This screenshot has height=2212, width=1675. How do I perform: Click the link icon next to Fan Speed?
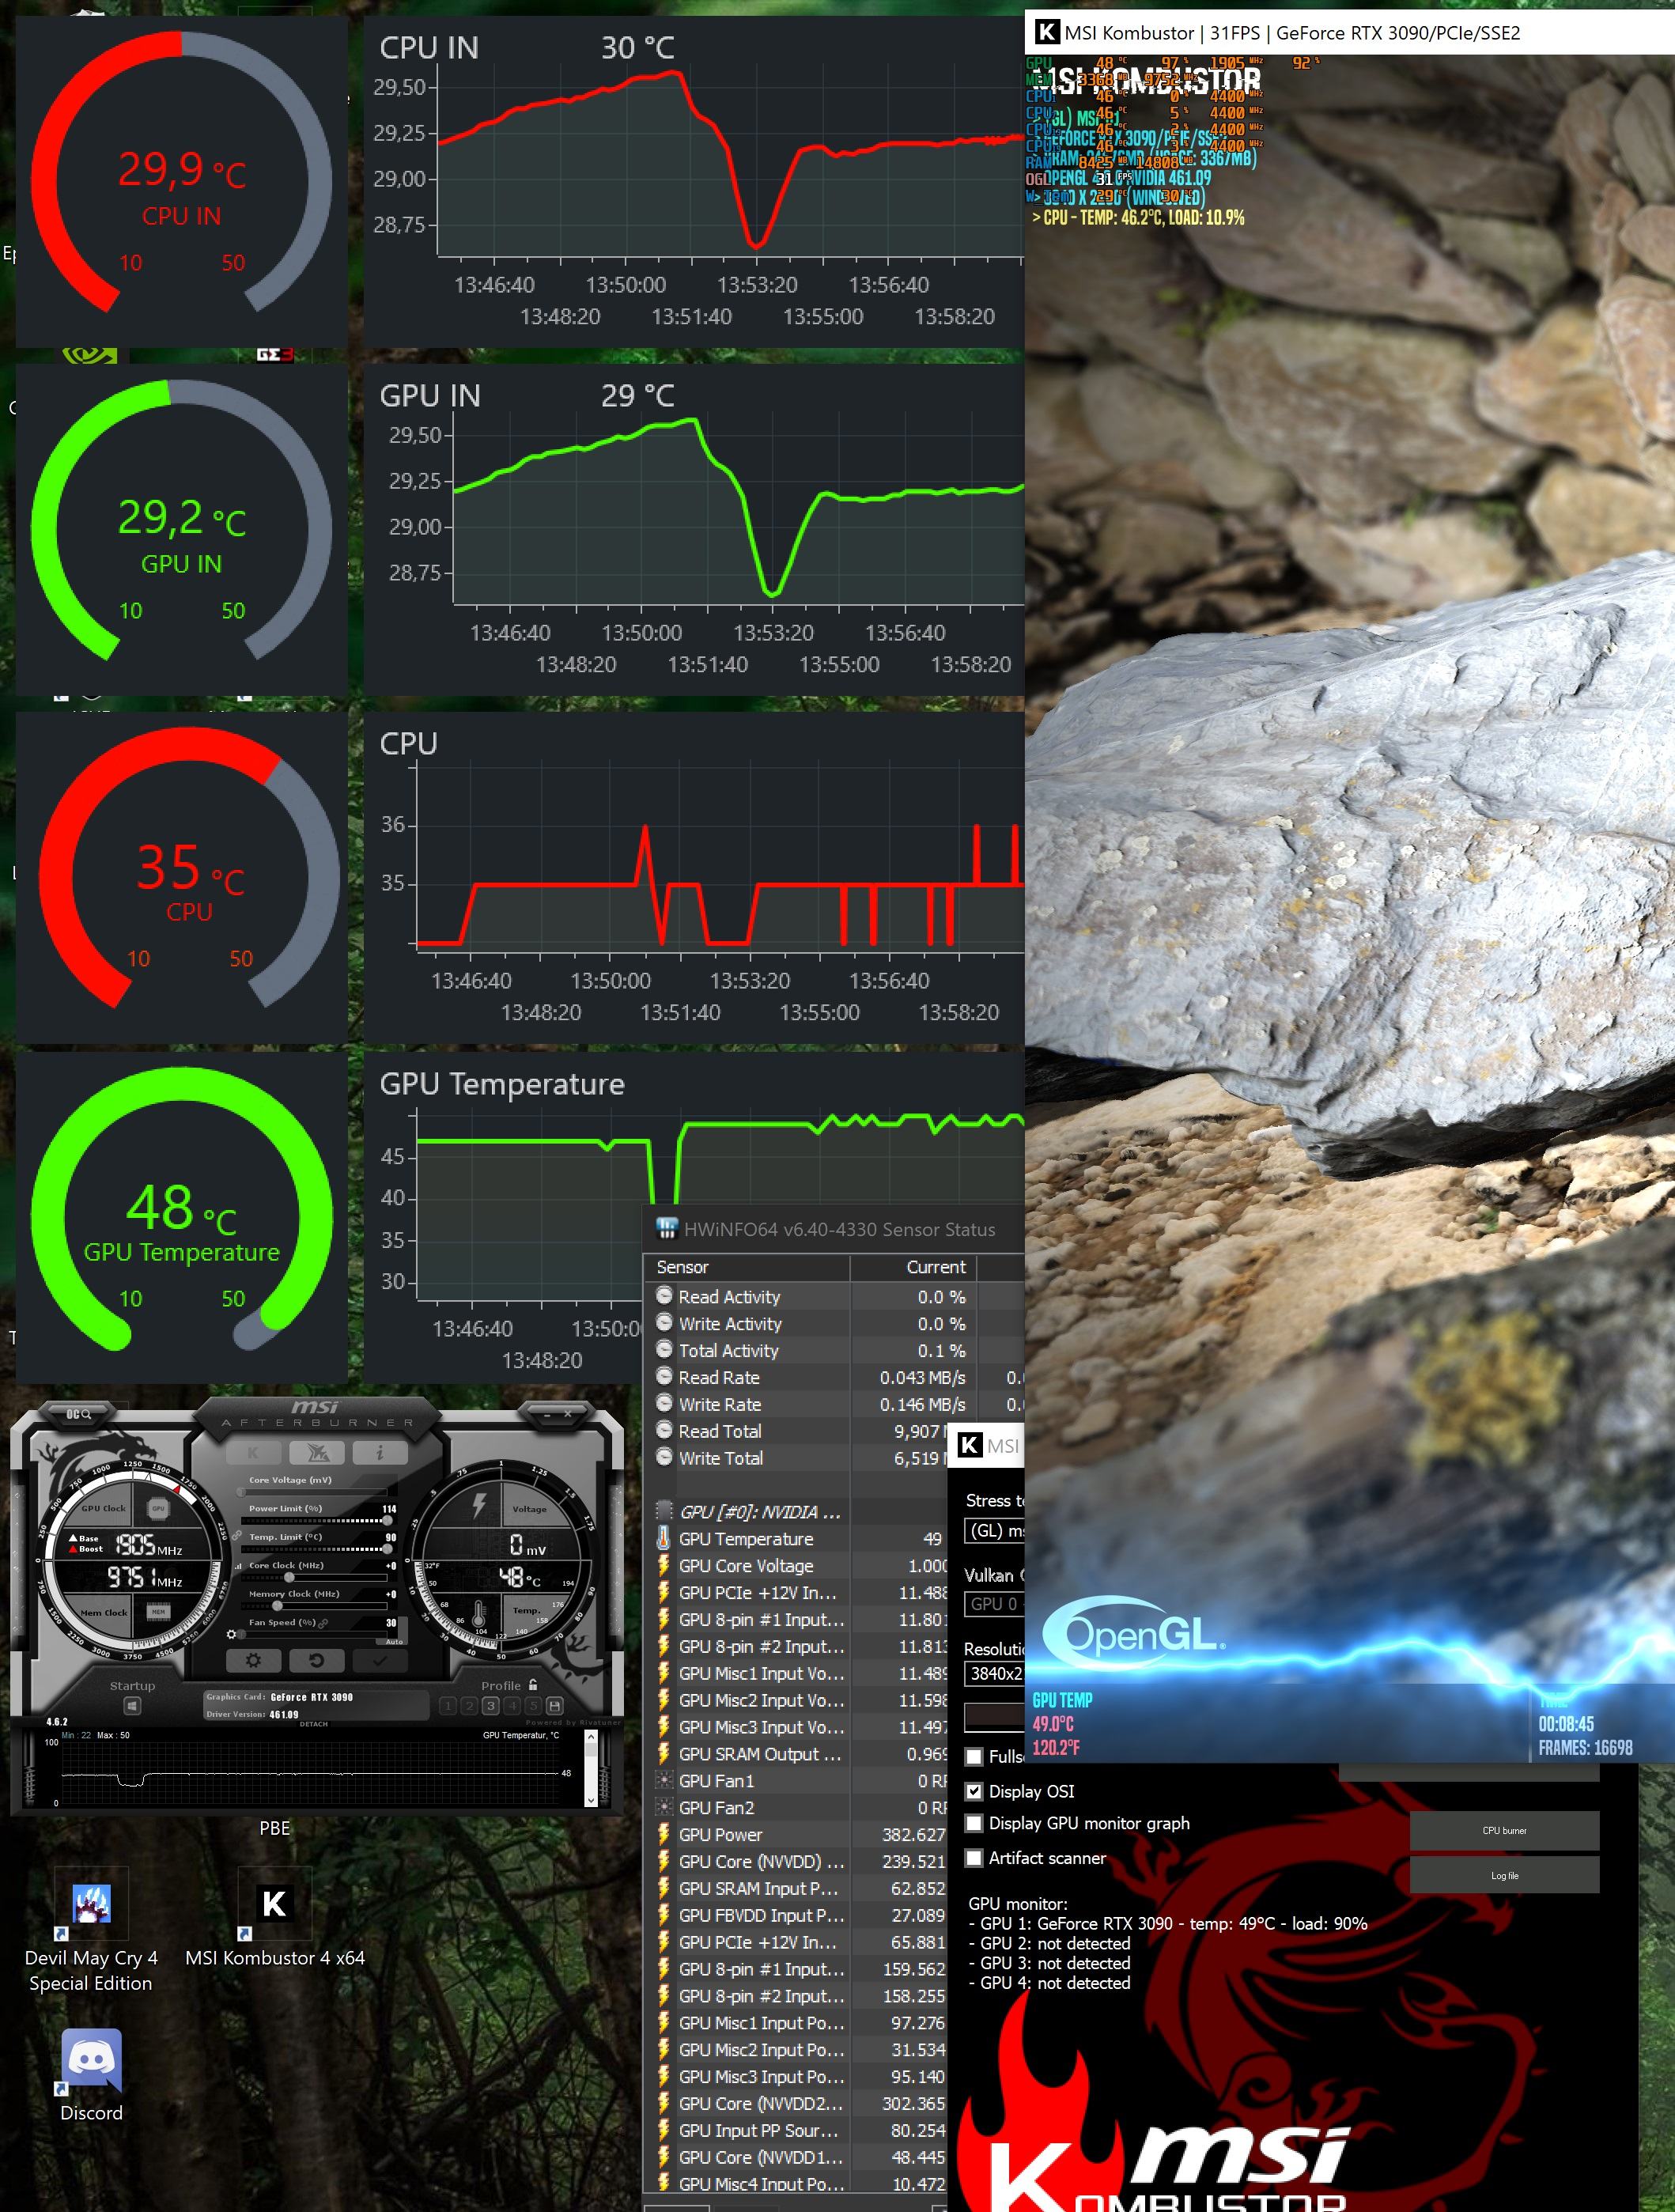click(x=323, y=1624)
